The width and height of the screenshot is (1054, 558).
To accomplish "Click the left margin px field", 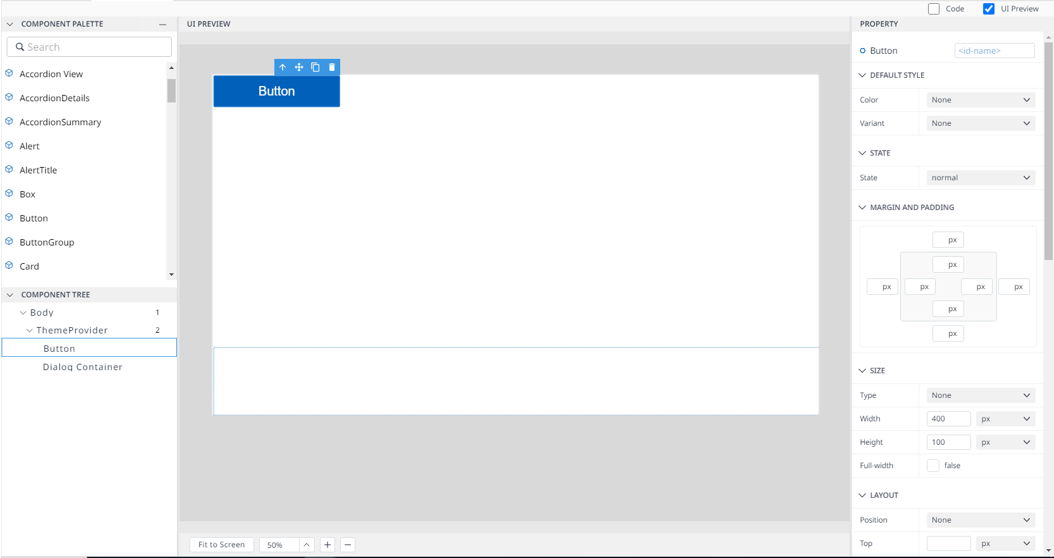I will (883, 286).
